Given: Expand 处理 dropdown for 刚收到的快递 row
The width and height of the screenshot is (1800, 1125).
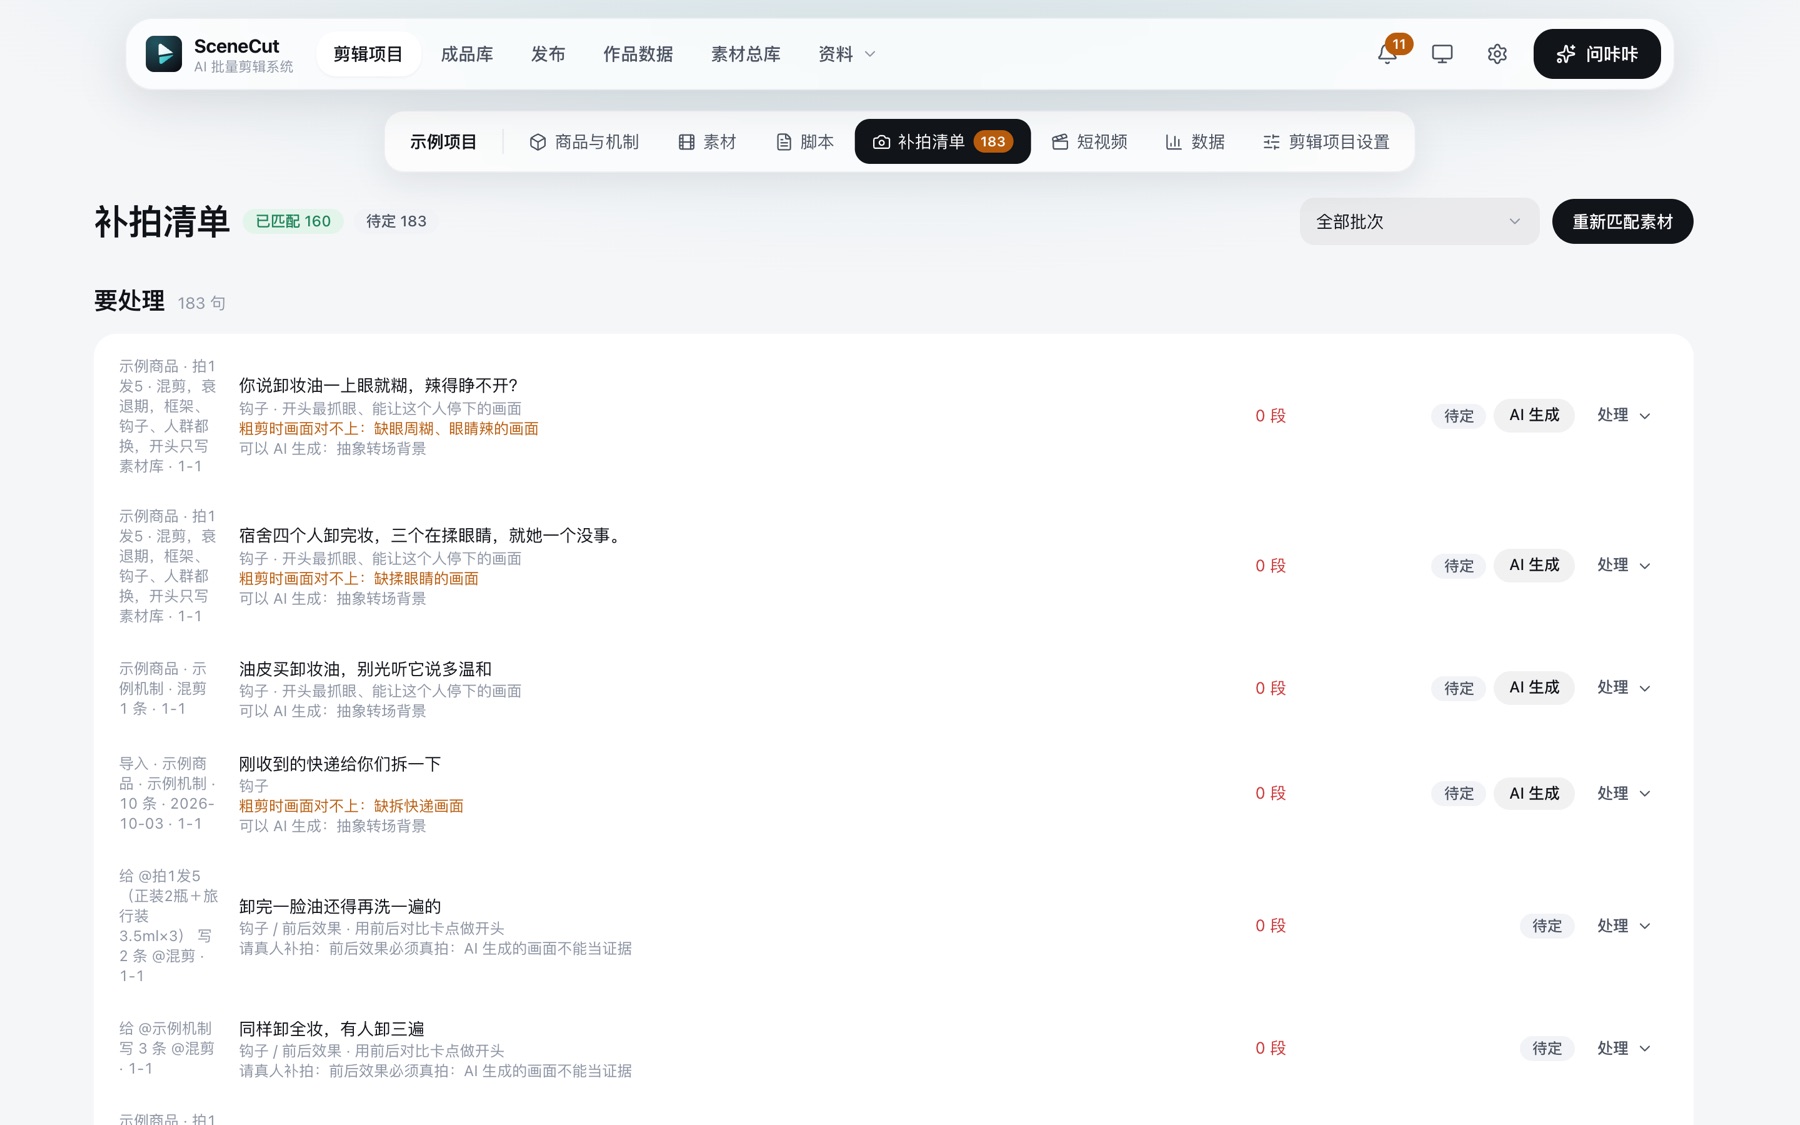Looking at the screenshot, I should point(1623,793).
